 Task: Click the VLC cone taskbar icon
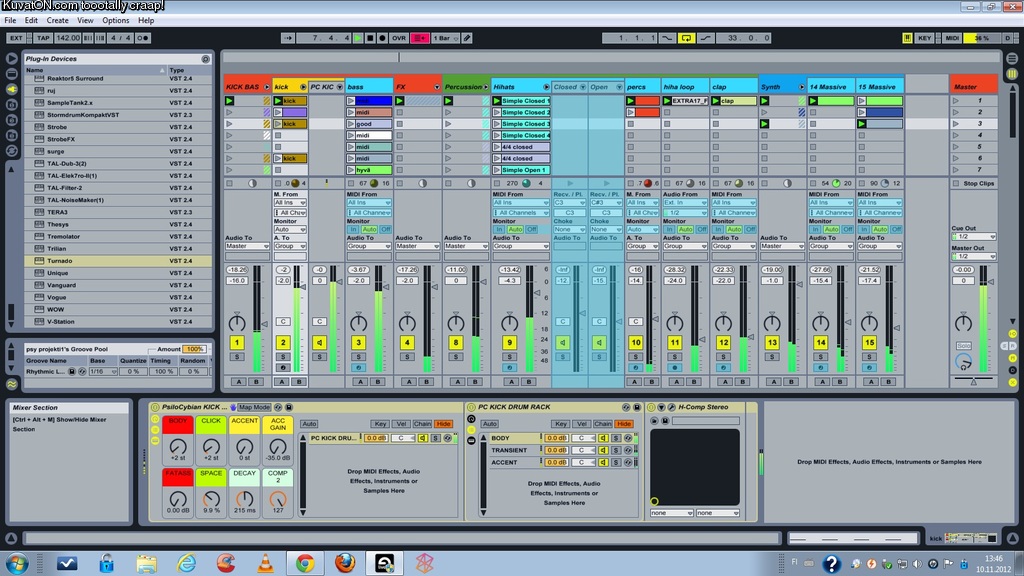pos(265,563)
